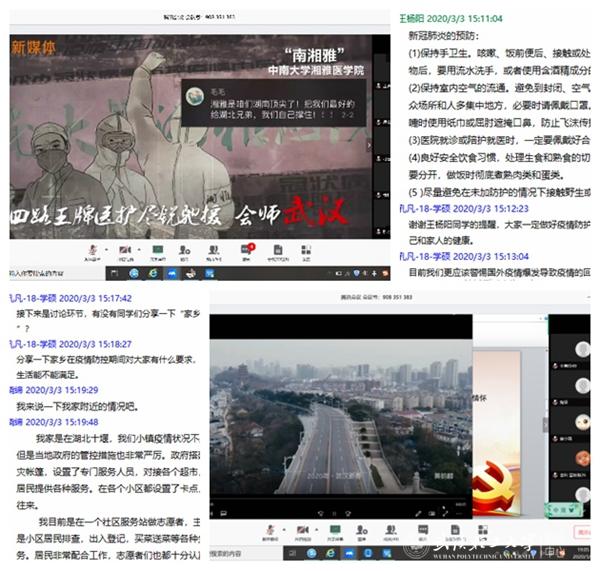Skip to next item in shared video player

click(348, 514)
